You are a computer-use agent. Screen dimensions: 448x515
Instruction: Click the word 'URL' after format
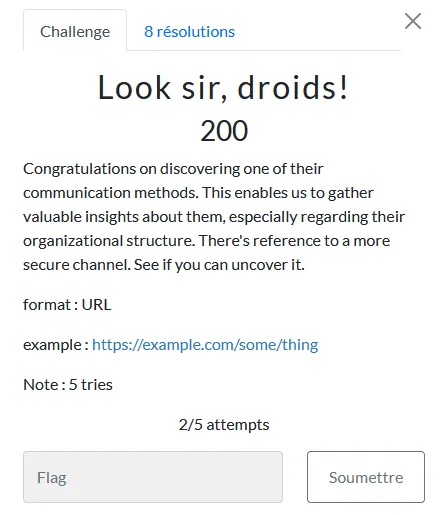click(97, 305)
